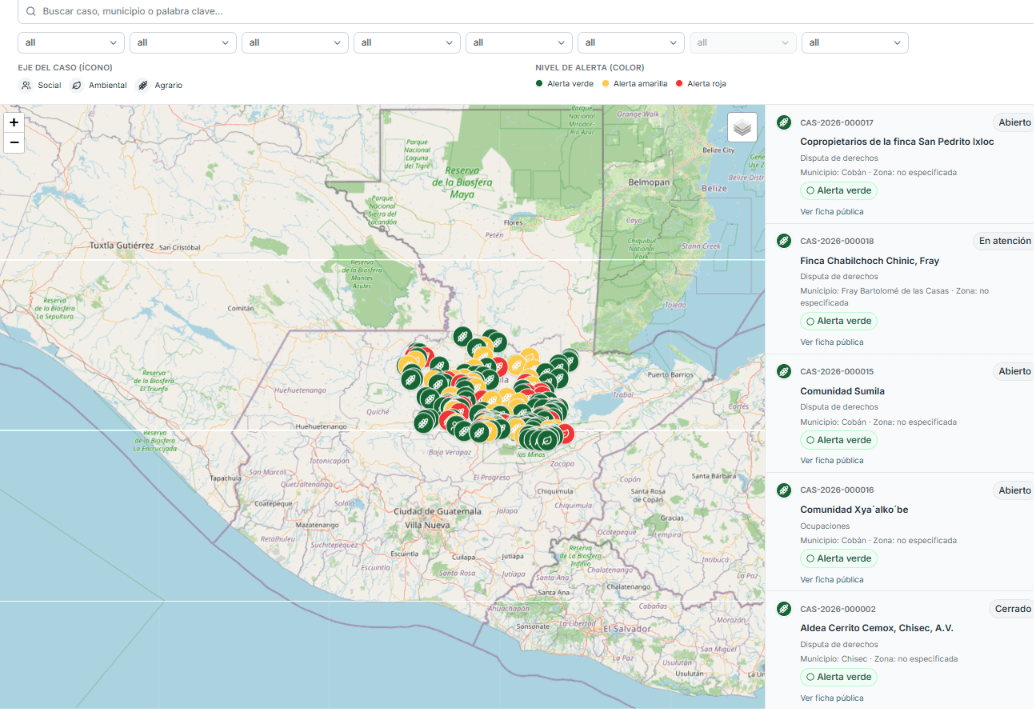Click agrarian icon of case CAS-2026-000017
Viewport: 1034px width, 709px height.
783,122
